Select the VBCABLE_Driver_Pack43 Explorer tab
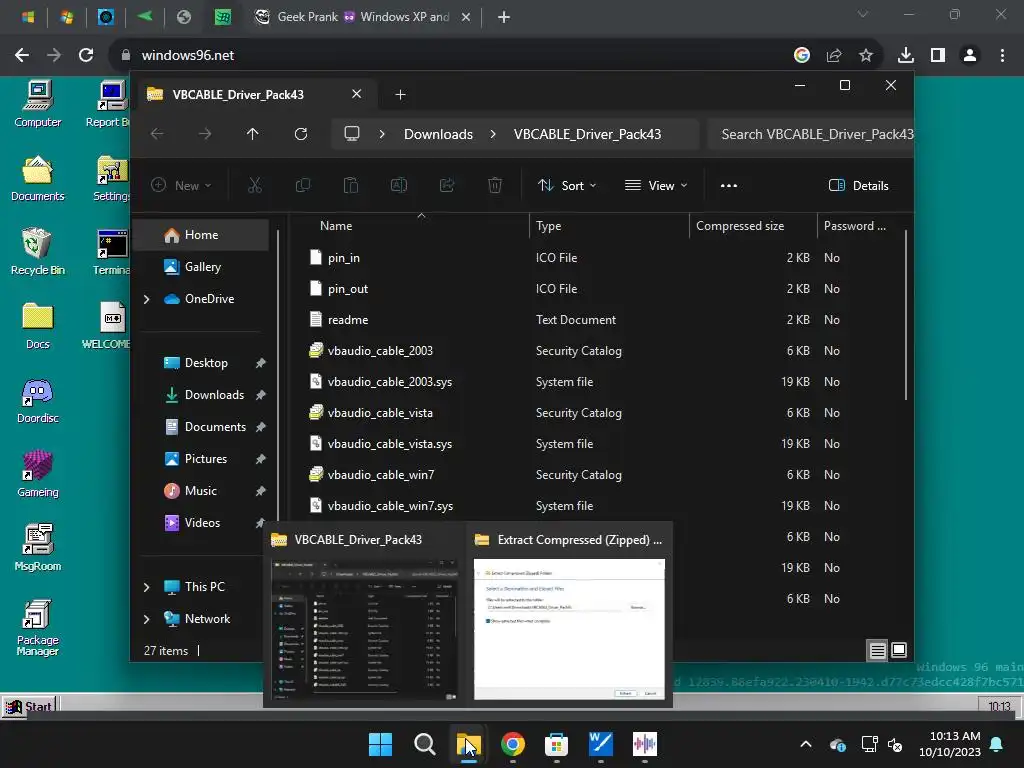 tap(254, 95)
